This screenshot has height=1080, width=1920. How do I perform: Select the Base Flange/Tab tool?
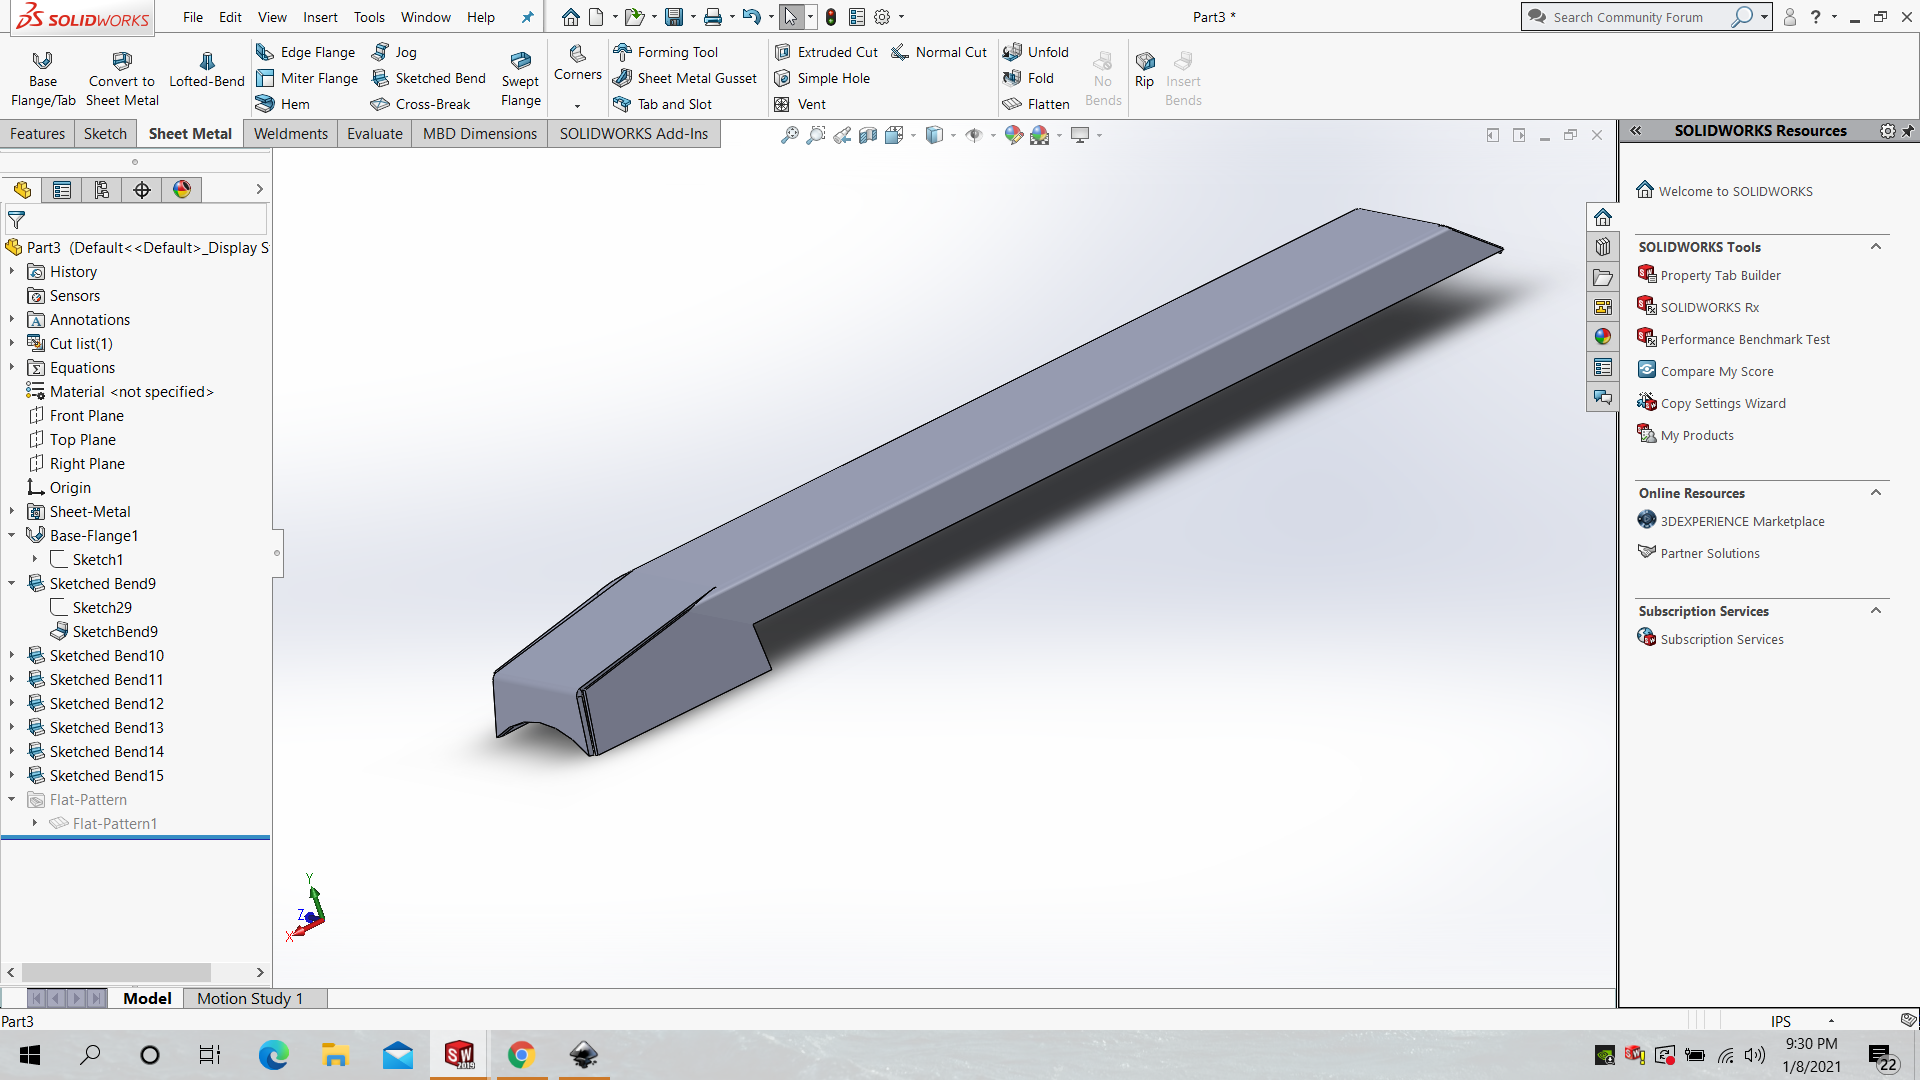pos(43,78)
